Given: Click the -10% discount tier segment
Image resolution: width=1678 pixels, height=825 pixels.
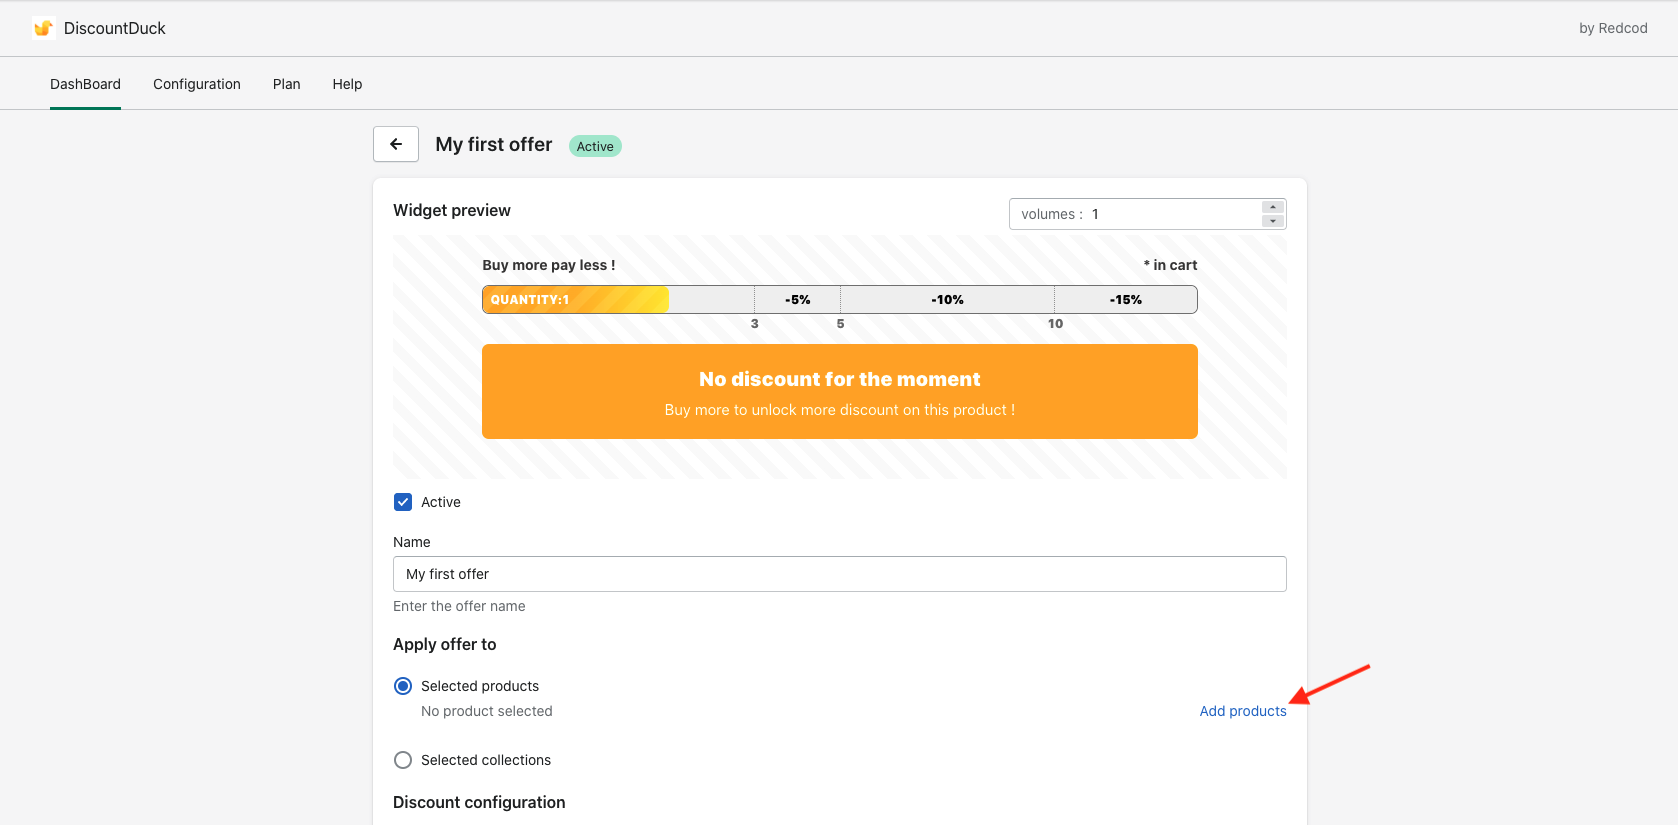Looking at the screenshot, I should click(947, 300).
